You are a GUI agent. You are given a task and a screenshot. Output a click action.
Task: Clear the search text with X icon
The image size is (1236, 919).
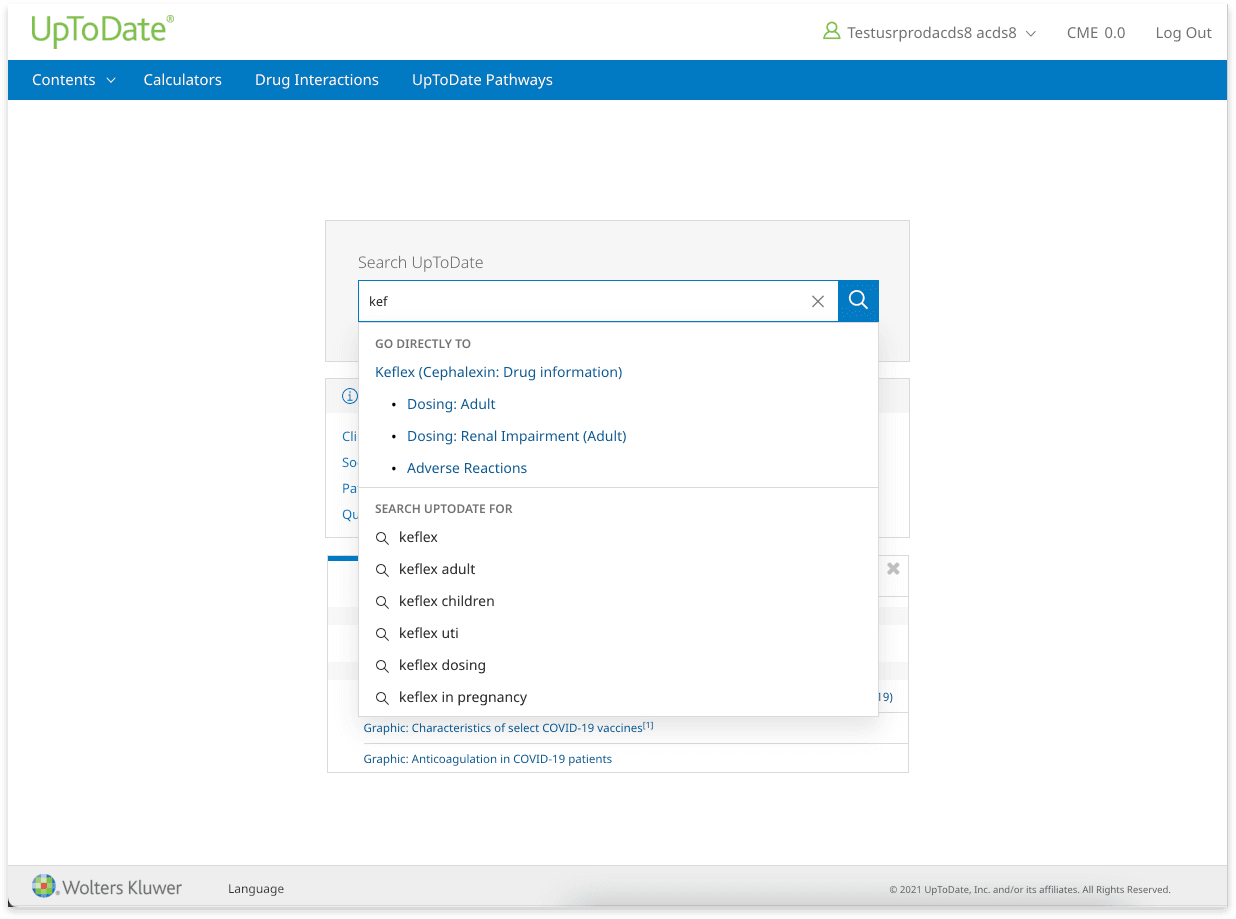(818, 301)
